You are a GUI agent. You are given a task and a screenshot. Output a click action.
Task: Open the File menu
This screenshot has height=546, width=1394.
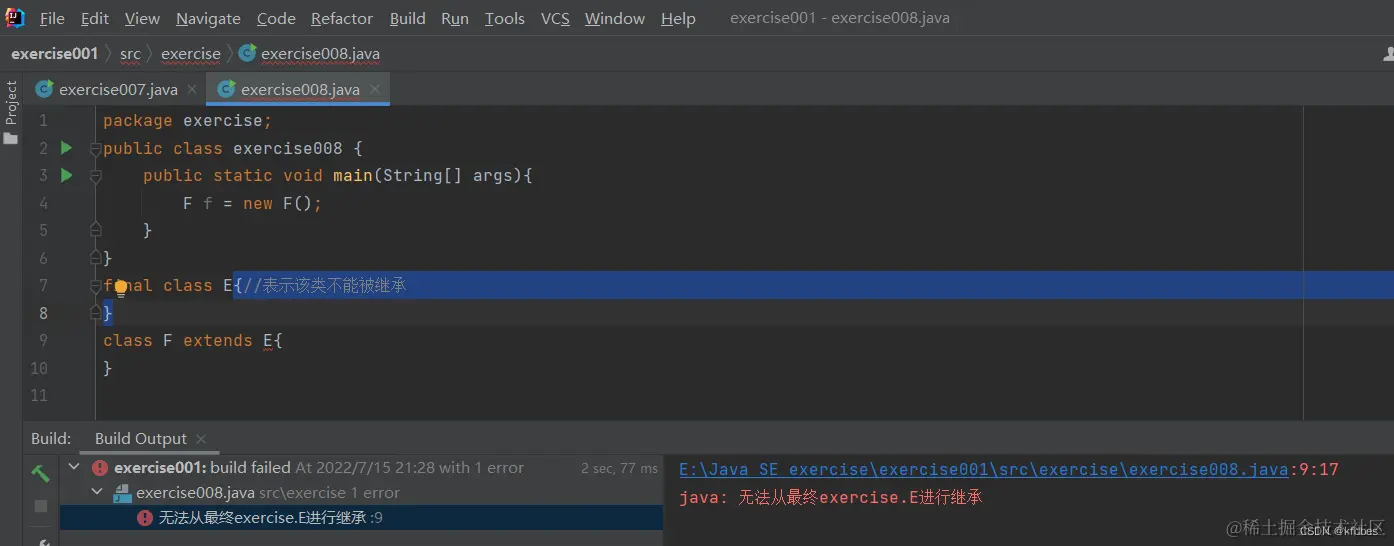coord(52,18)
